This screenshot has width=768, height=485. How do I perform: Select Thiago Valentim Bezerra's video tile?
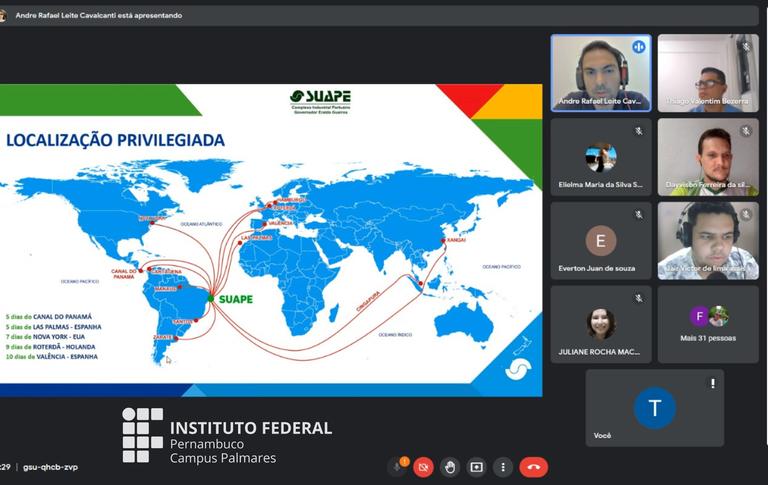[708, 73]
